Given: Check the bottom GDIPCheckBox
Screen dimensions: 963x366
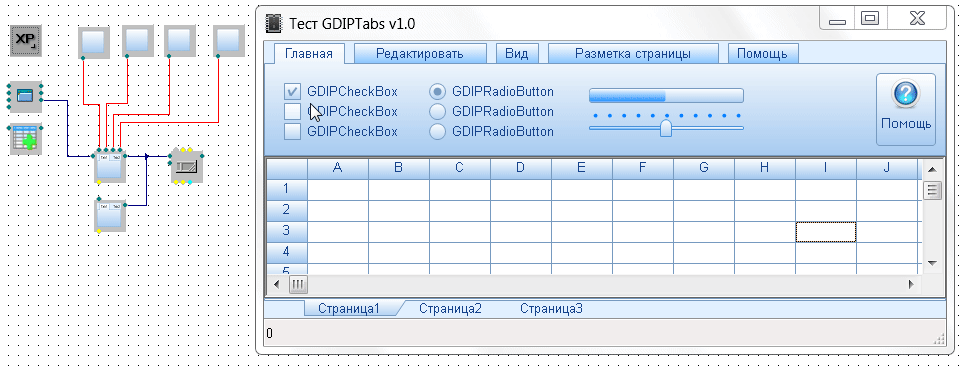Looking at the screenshot, I should pos(293,131).
